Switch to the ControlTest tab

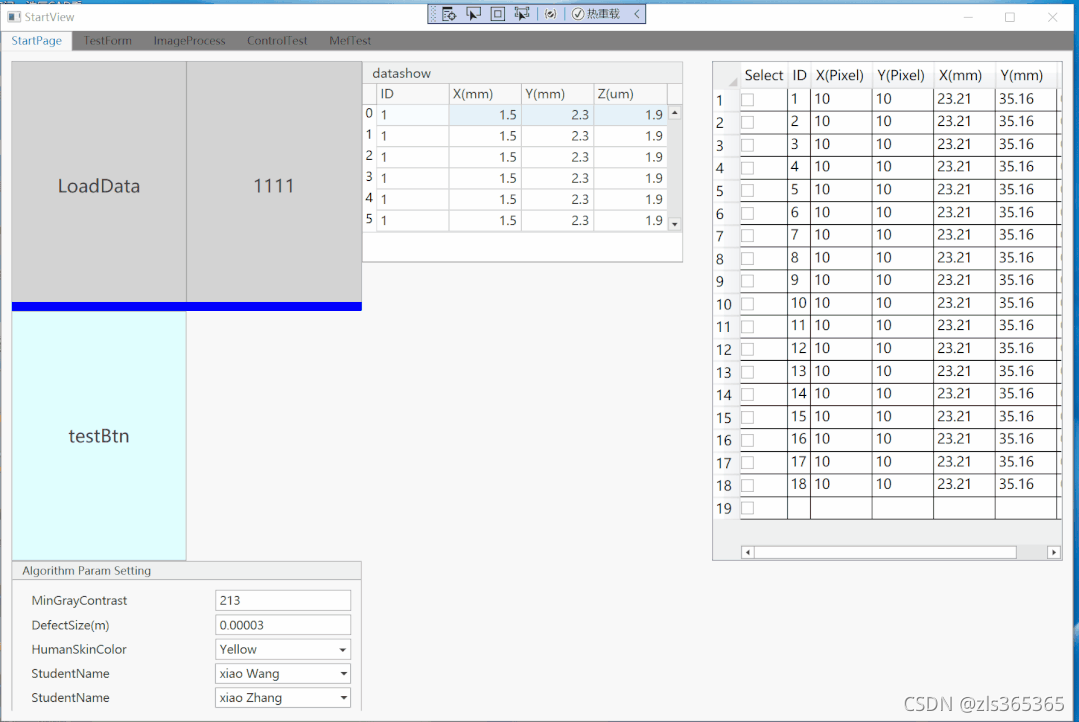[277, 41]
